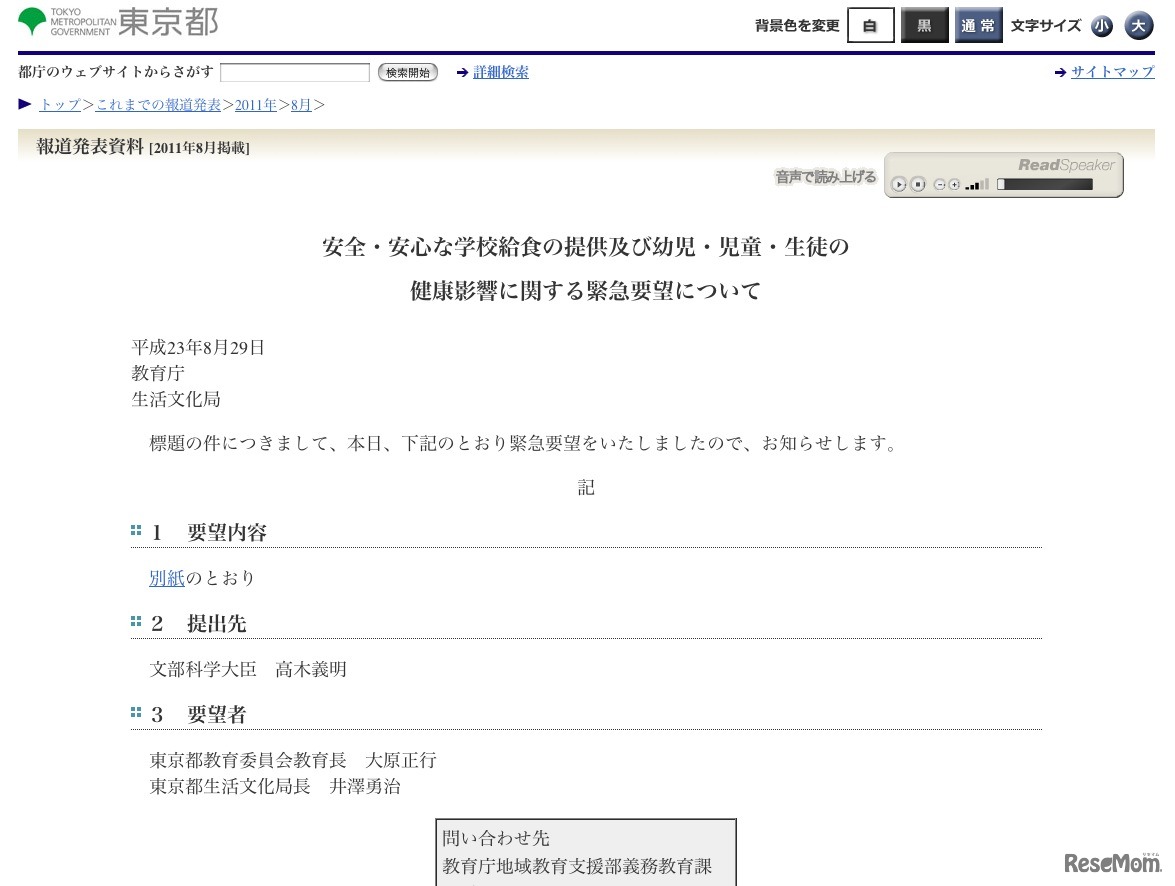Switch background color to black (黒)

click(x=924, y=26)
